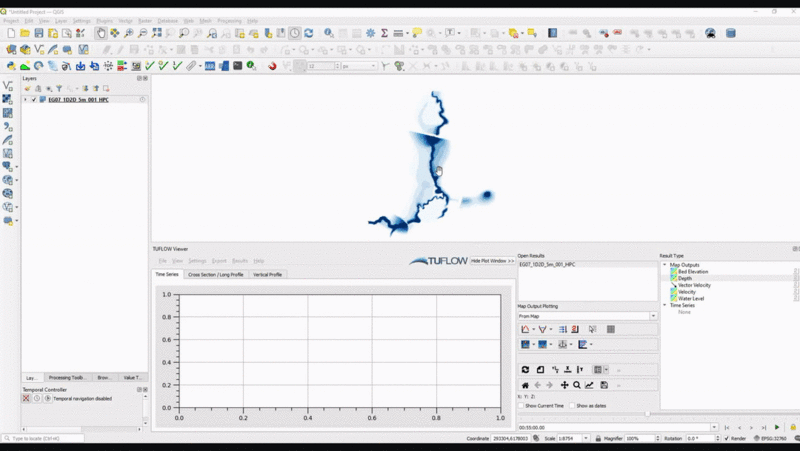800x451 pixels.
Task: Toggle the yellow lock icon beside the play button
Action: tap(793, 428)
